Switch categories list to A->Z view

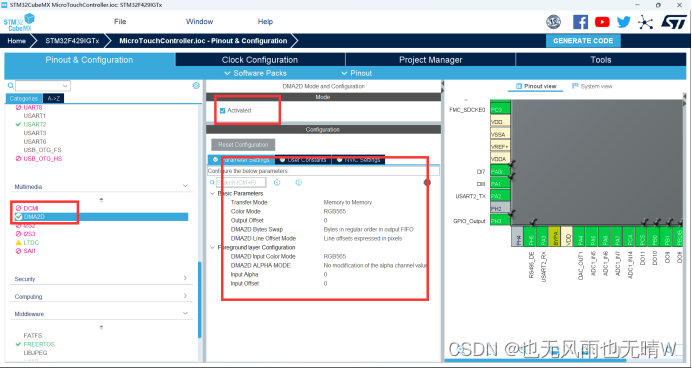pyautogui.click(x=53, y=98)
